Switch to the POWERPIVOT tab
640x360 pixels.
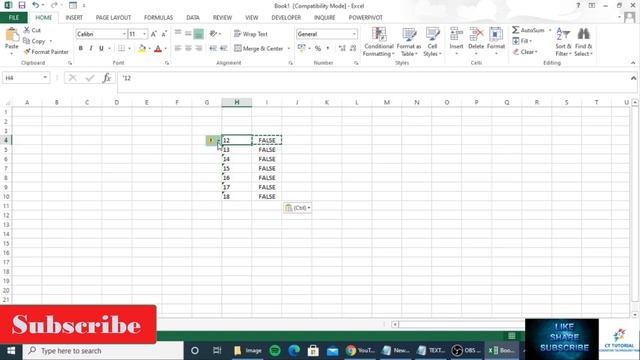click(x=365, y=18)
